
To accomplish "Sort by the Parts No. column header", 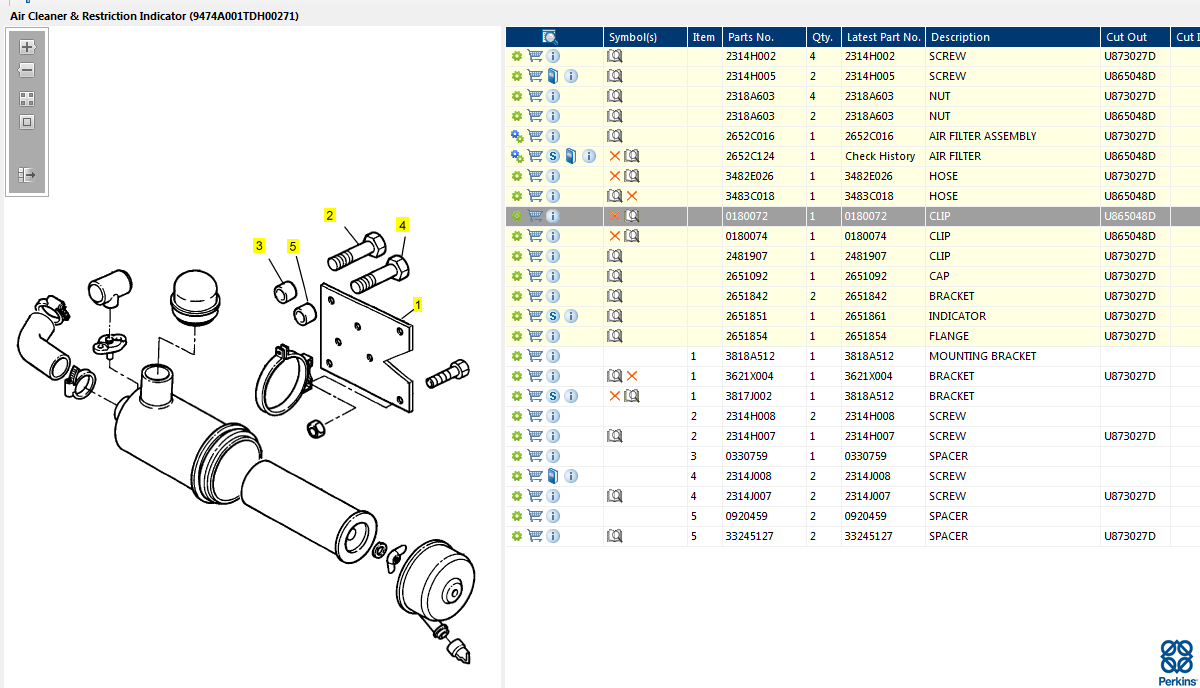I will [750, 37].
